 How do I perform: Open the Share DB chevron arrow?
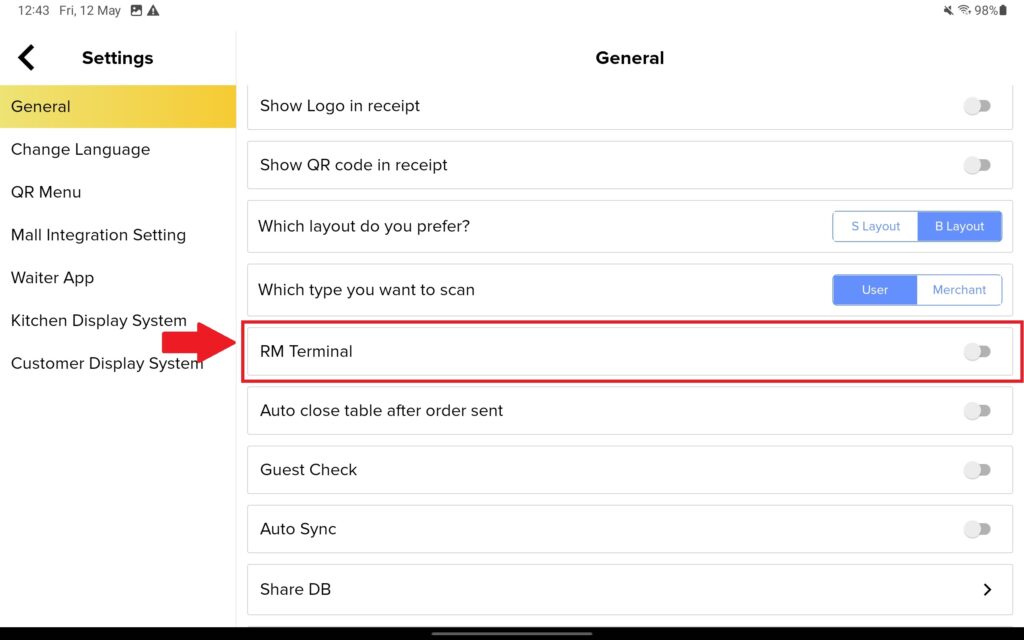click(987, 589)
